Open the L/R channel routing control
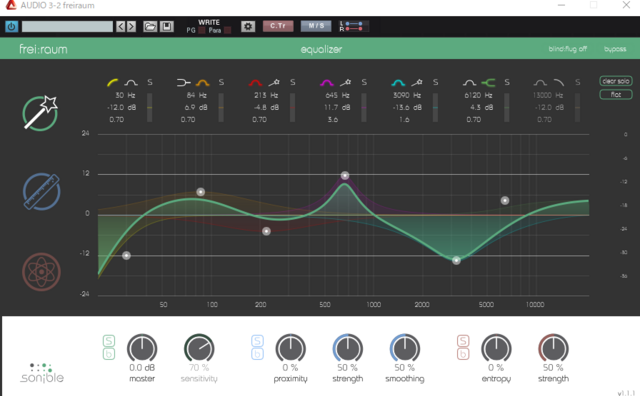This screenshot has width=640, height=396. point(354,26)
